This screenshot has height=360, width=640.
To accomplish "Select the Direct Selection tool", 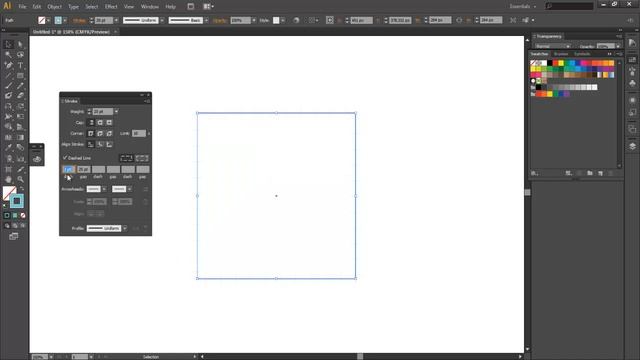I will (x=20, y=44).
